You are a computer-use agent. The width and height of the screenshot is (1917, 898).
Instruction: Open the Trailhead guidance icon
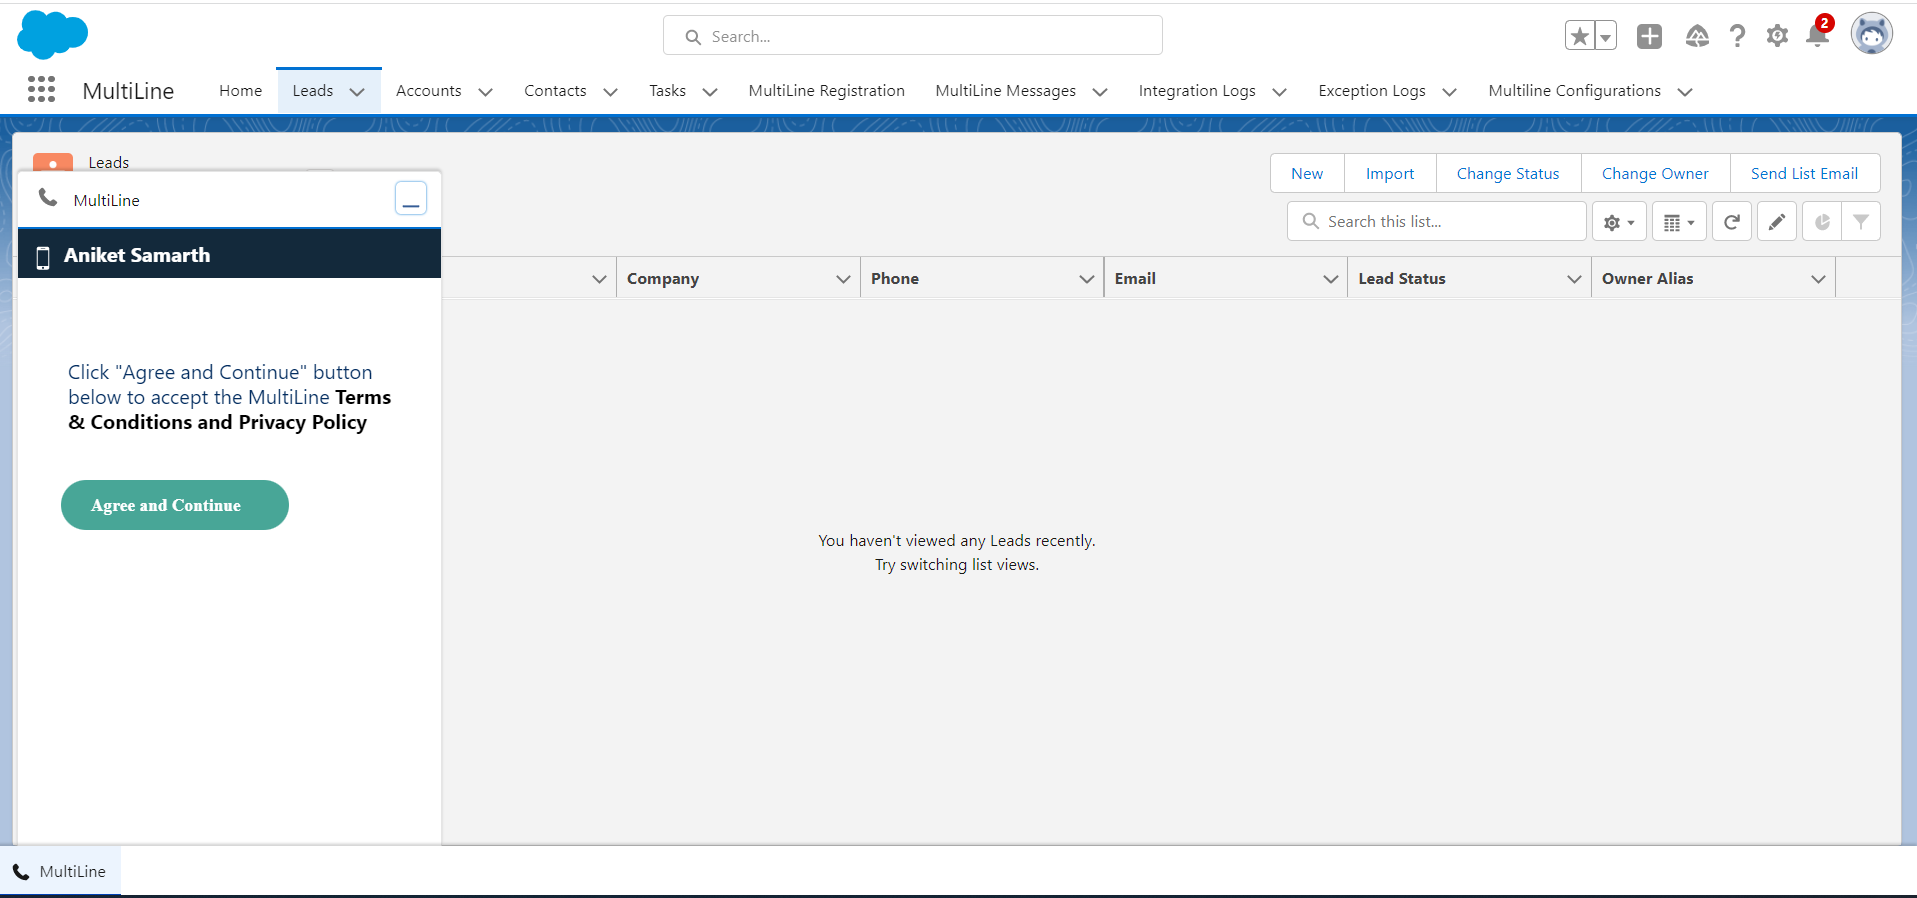click(1697, 37)
